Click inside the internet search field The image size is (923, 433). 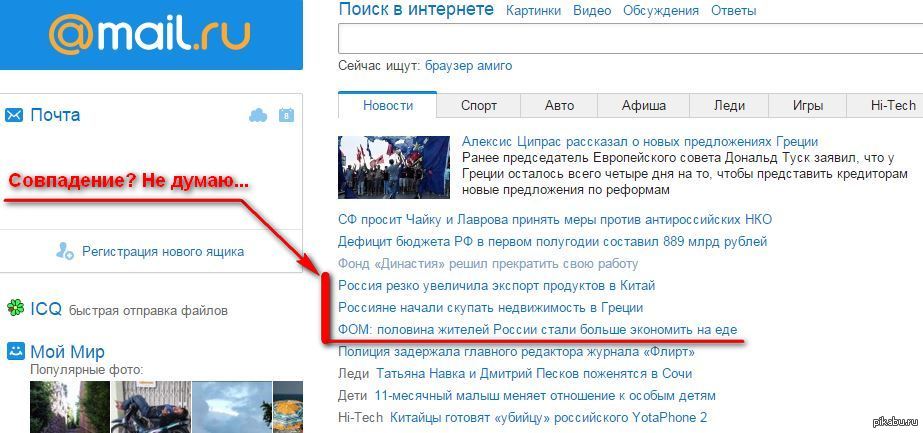(630, 39)
